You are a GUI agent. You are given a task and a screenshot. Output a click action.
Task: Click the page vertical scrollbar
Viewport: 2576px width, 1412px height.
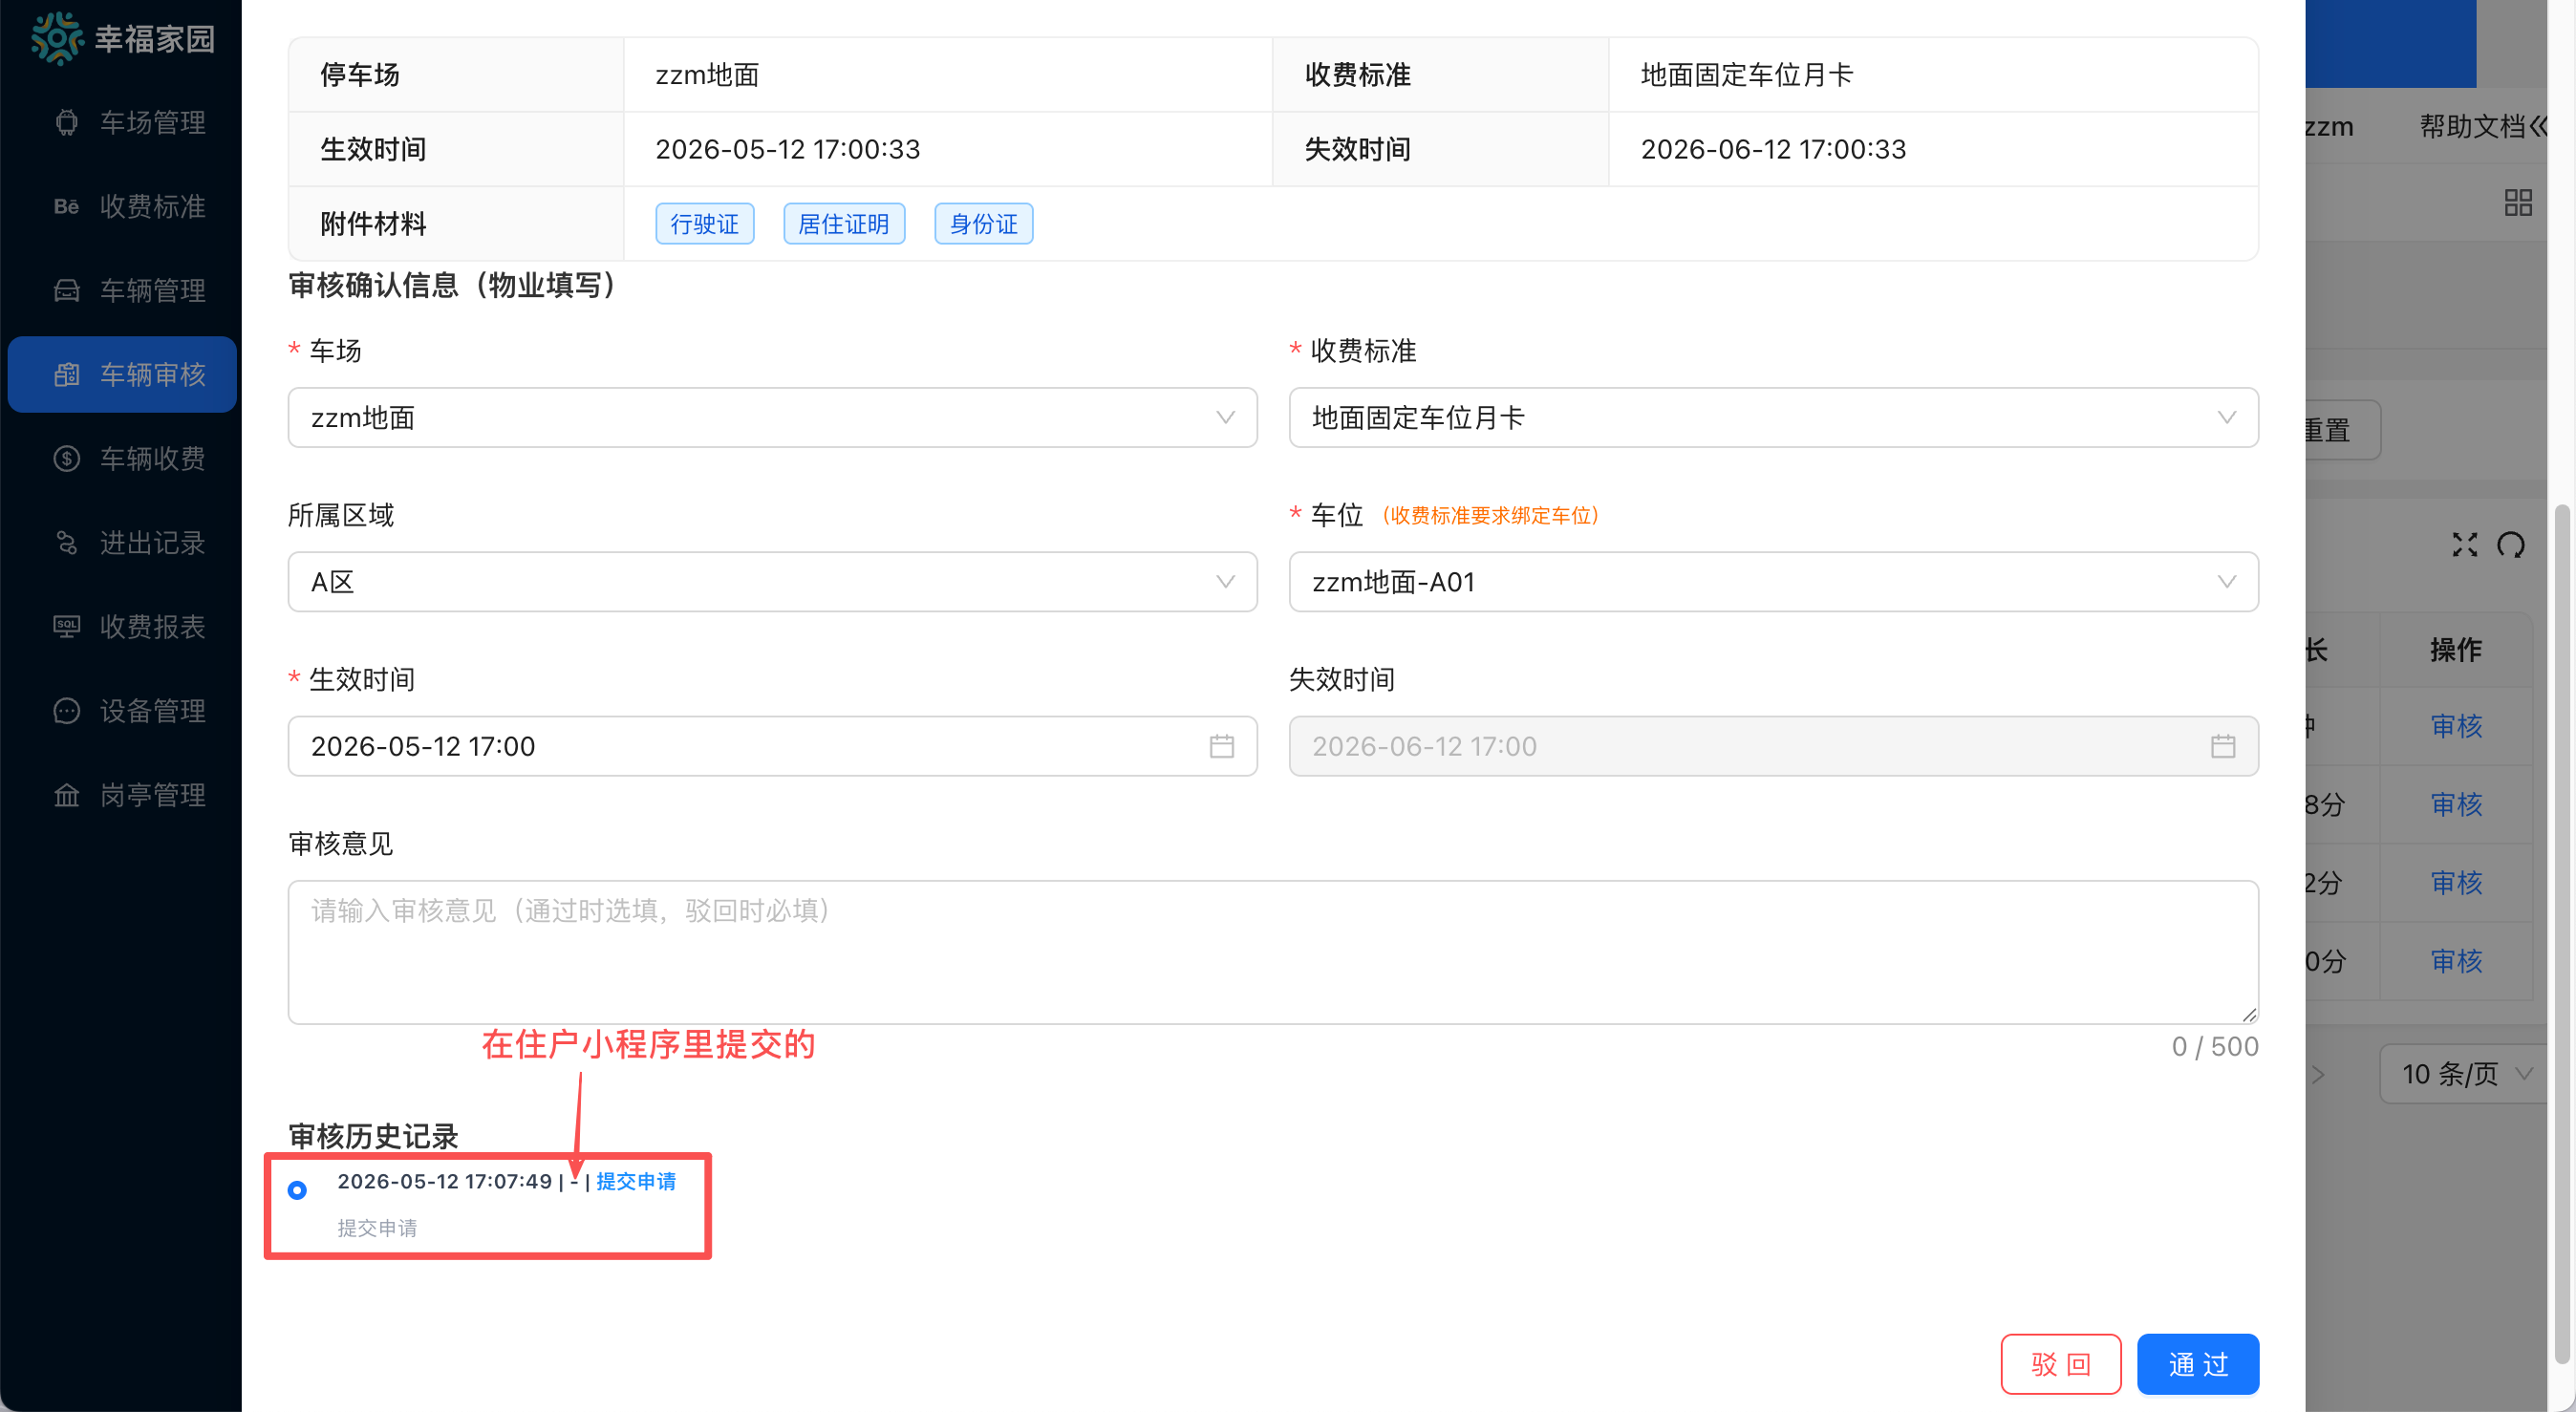coord(2562,934)
